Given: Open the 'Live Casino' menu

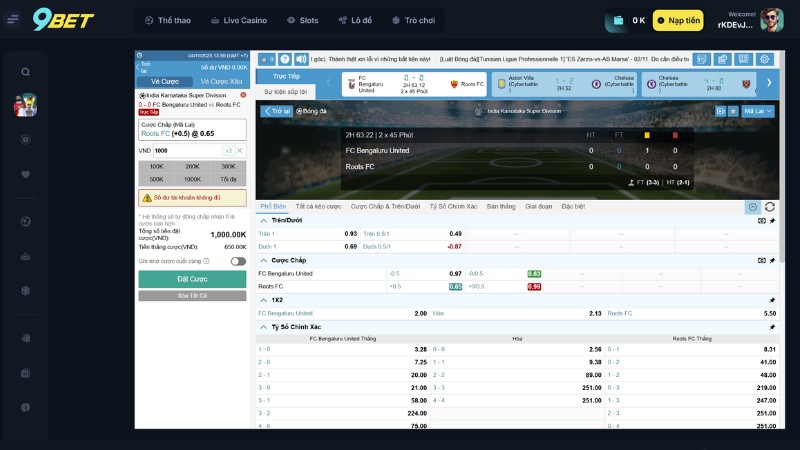Looking at the screenshot, I should tap(238, 20).
